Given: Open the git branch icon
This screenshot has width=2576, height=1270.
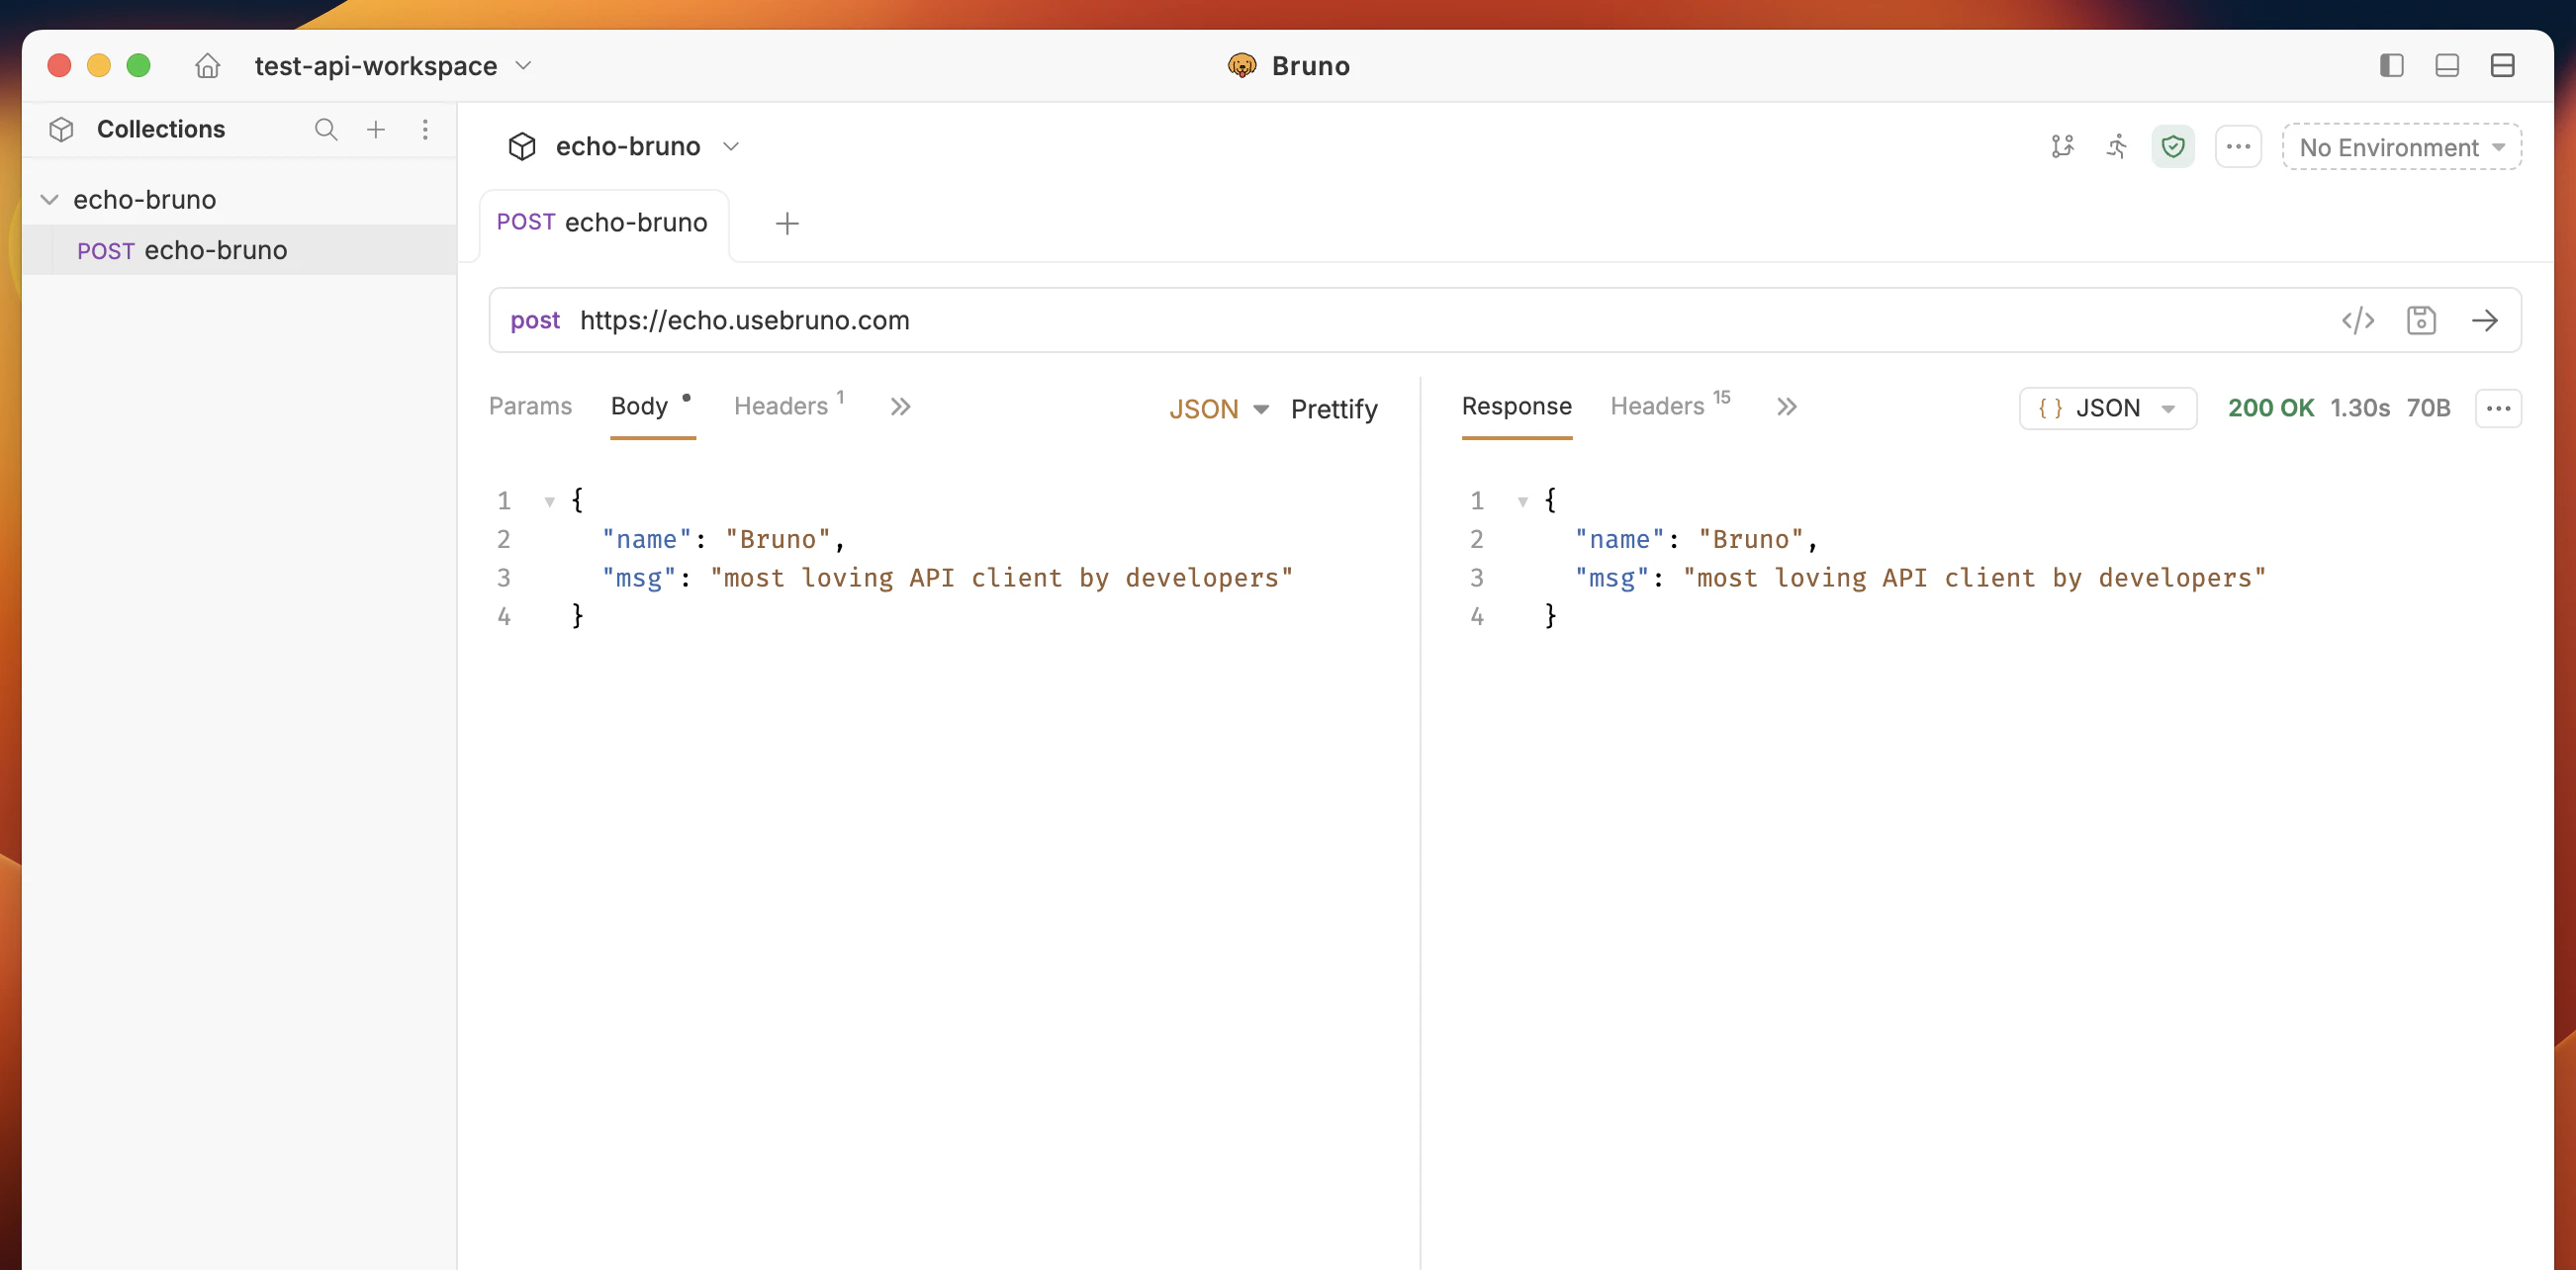Looking at the screenshot, I should coord(2062,147).
